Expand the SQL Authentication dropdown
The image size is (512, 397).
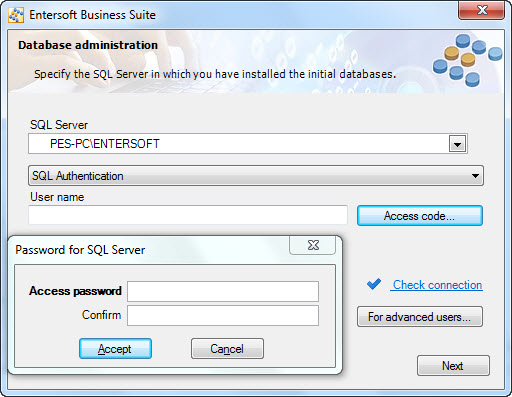tap(256, 176)
